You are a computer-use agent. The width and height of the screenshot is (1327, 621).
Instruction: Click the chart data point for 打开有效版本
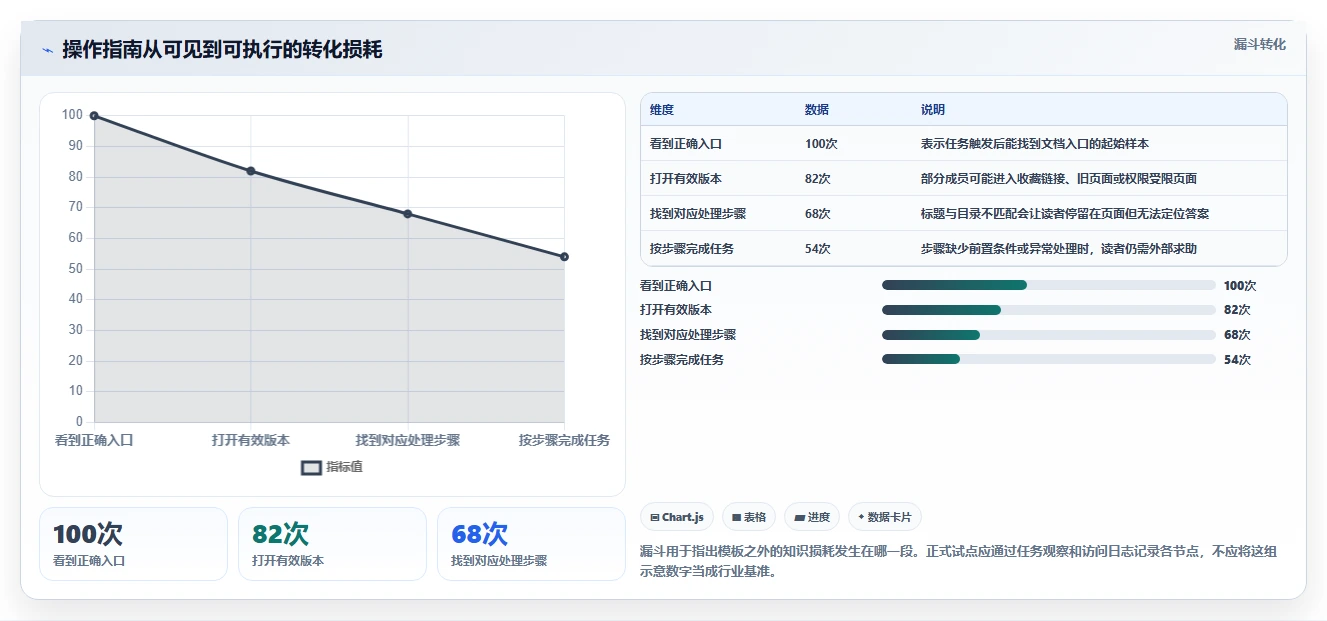pos(251,171)
